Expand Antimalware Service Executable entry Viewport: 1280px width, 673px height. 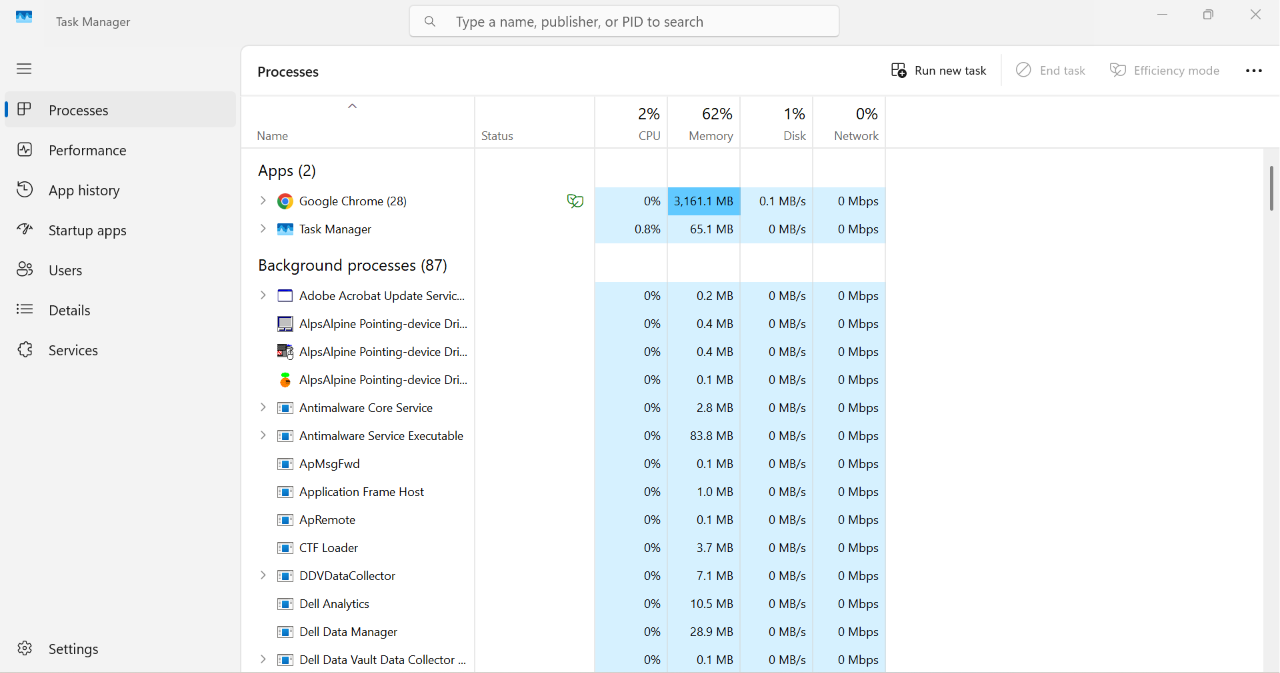(263, 436)
